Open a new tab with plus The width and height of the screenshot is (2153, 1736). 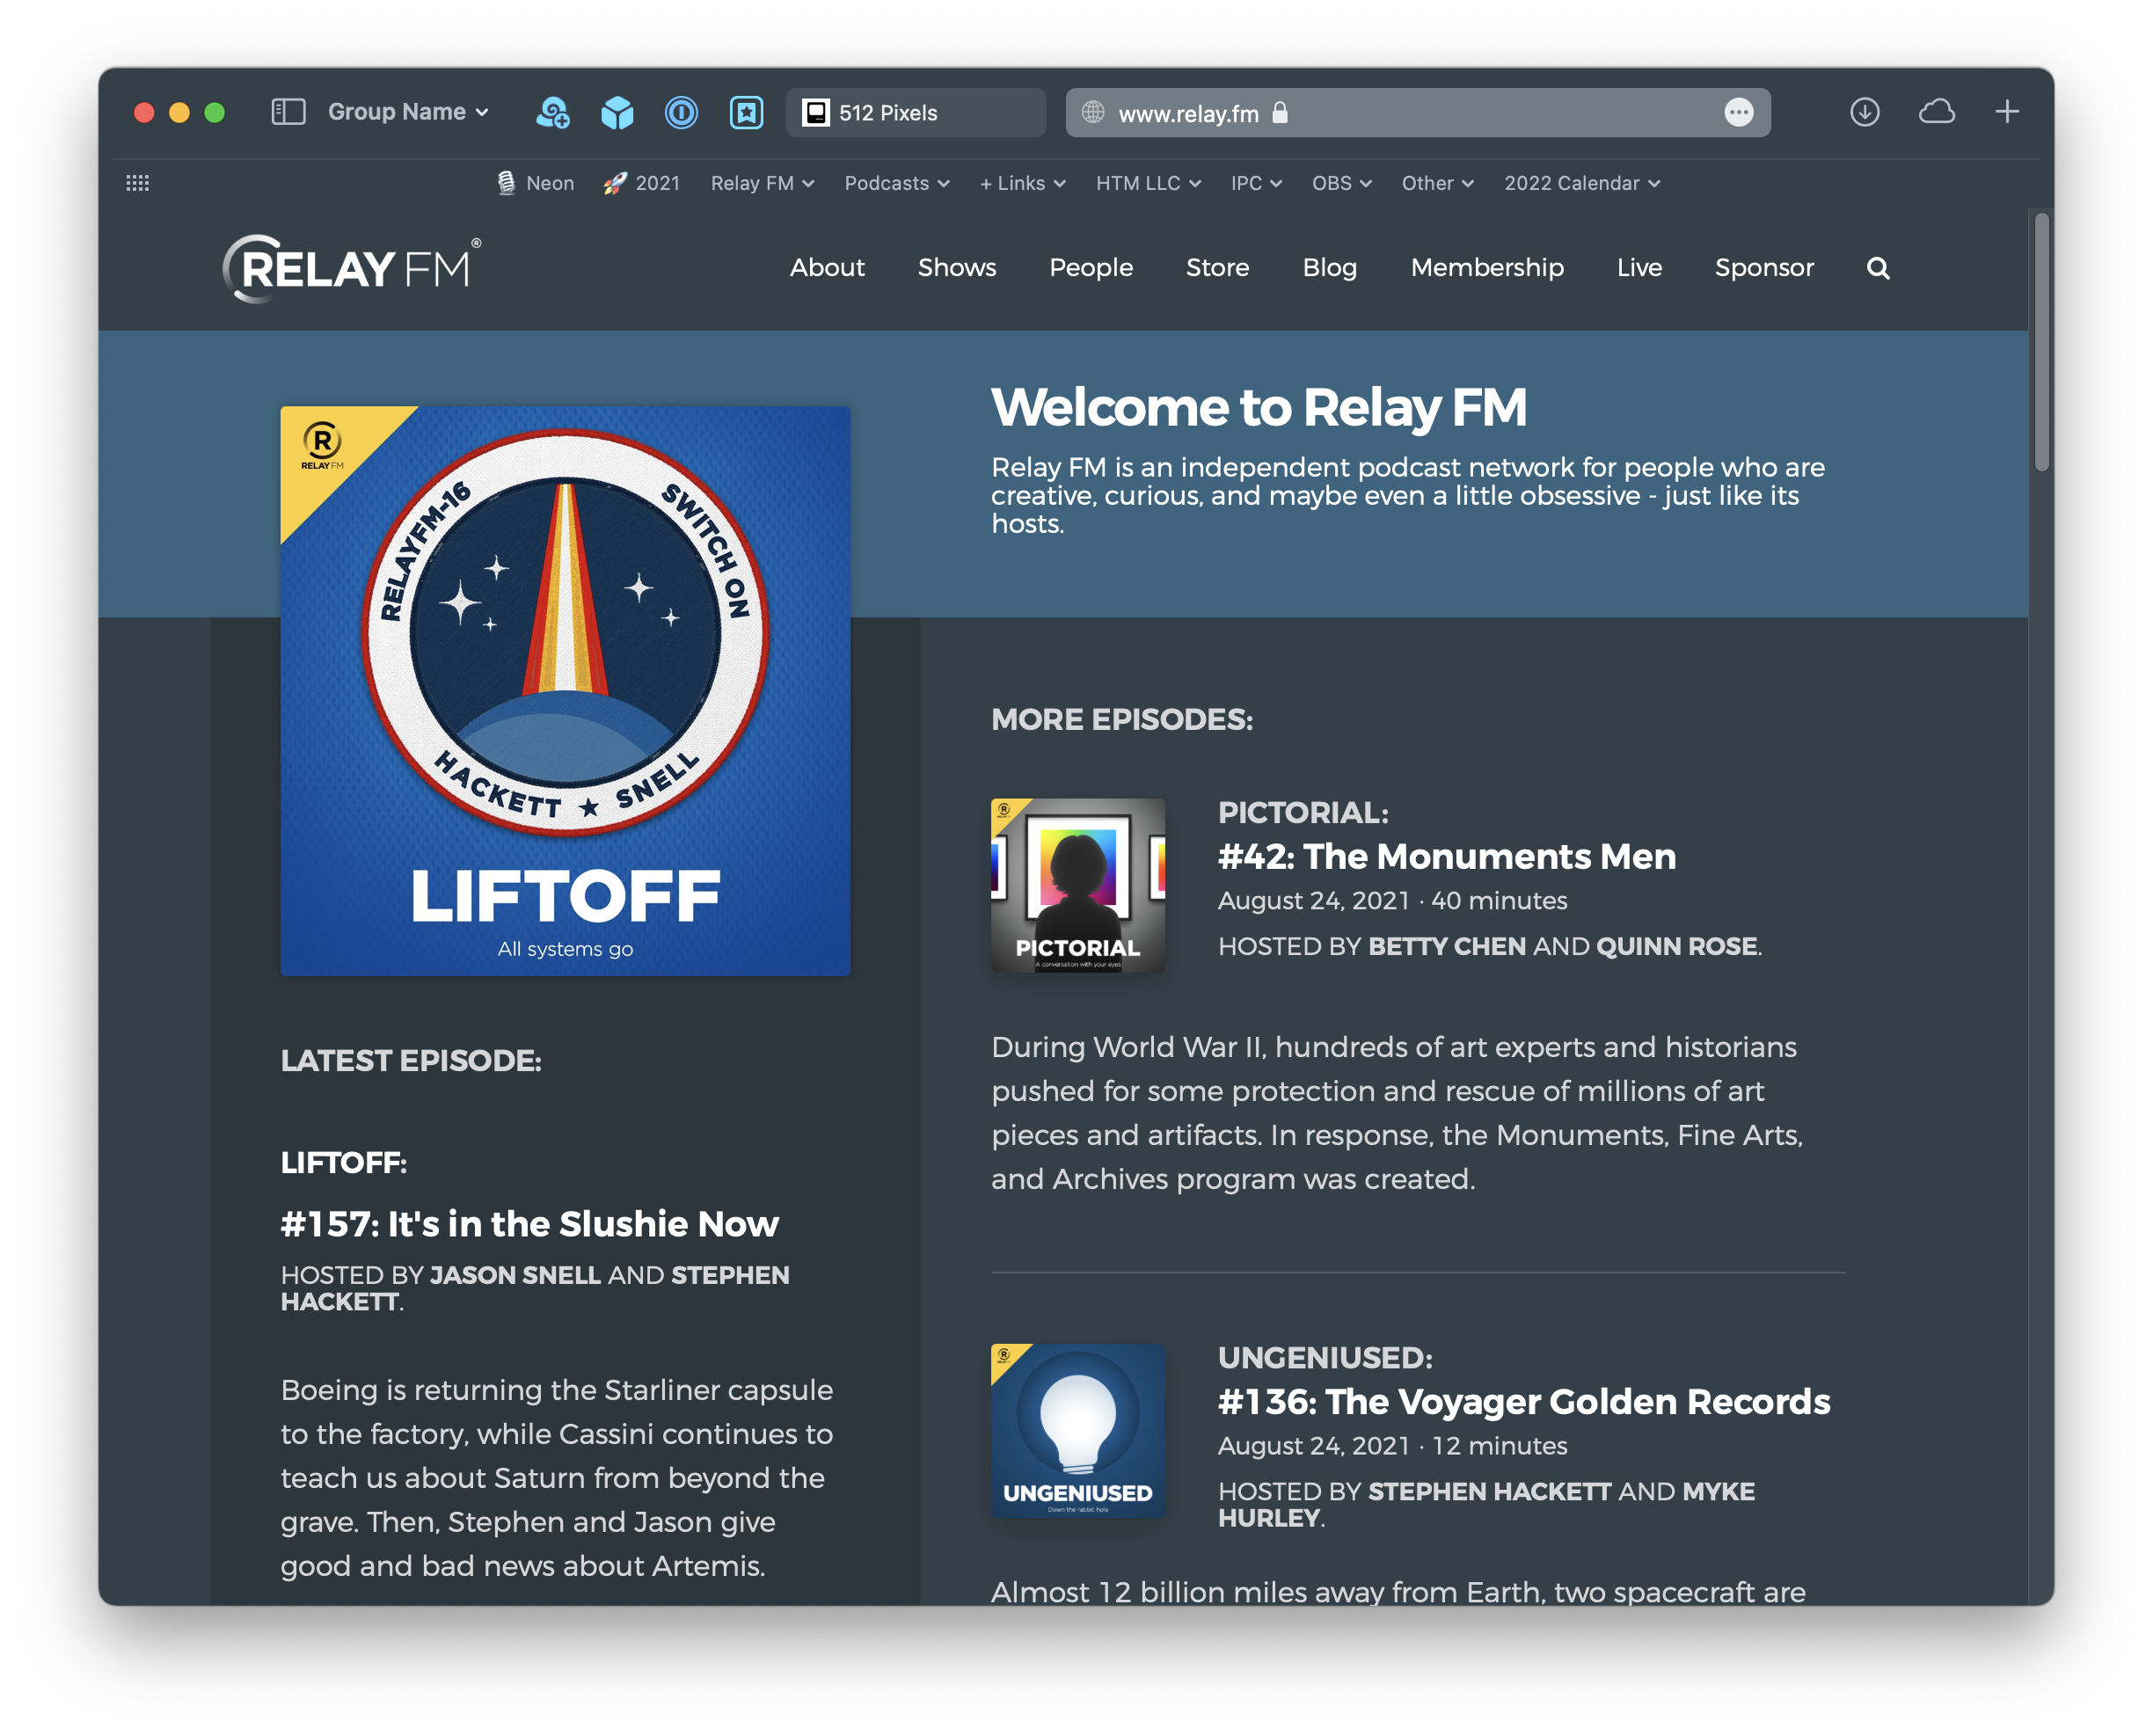2006,112
